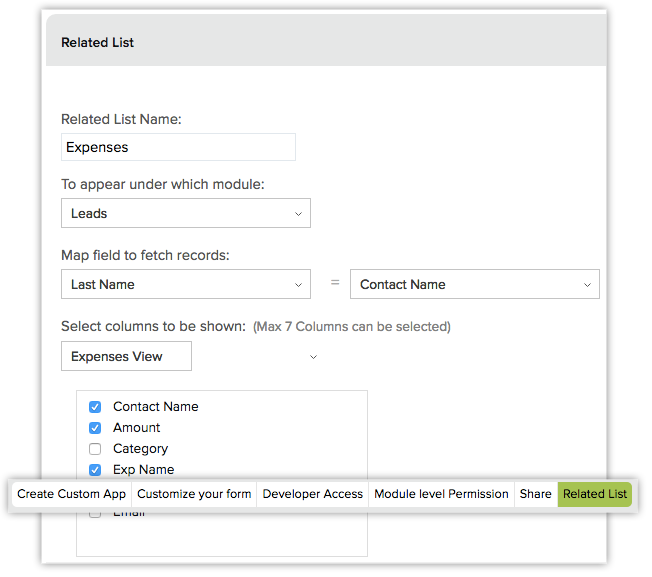652x577 pixels.
Task: Select the Module level Permission tab
Action: point(441,494)
